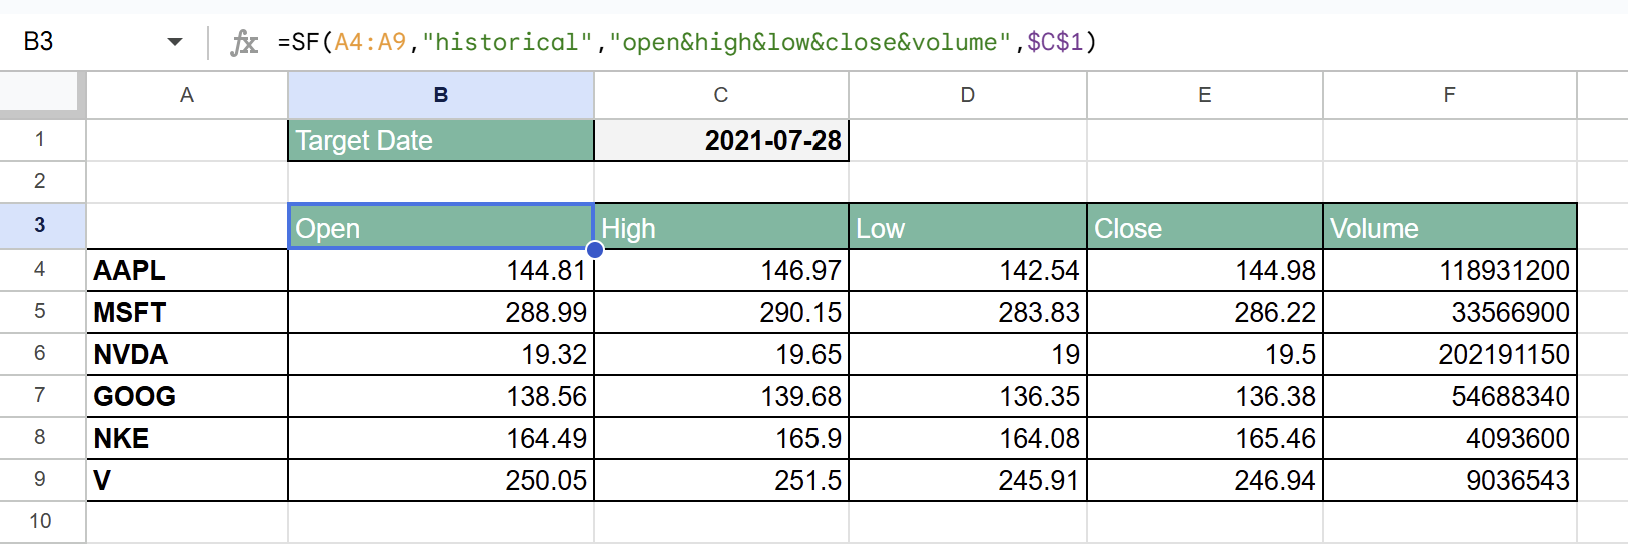
Task: Click the Target Date label cell
Action: pos(440,141)
